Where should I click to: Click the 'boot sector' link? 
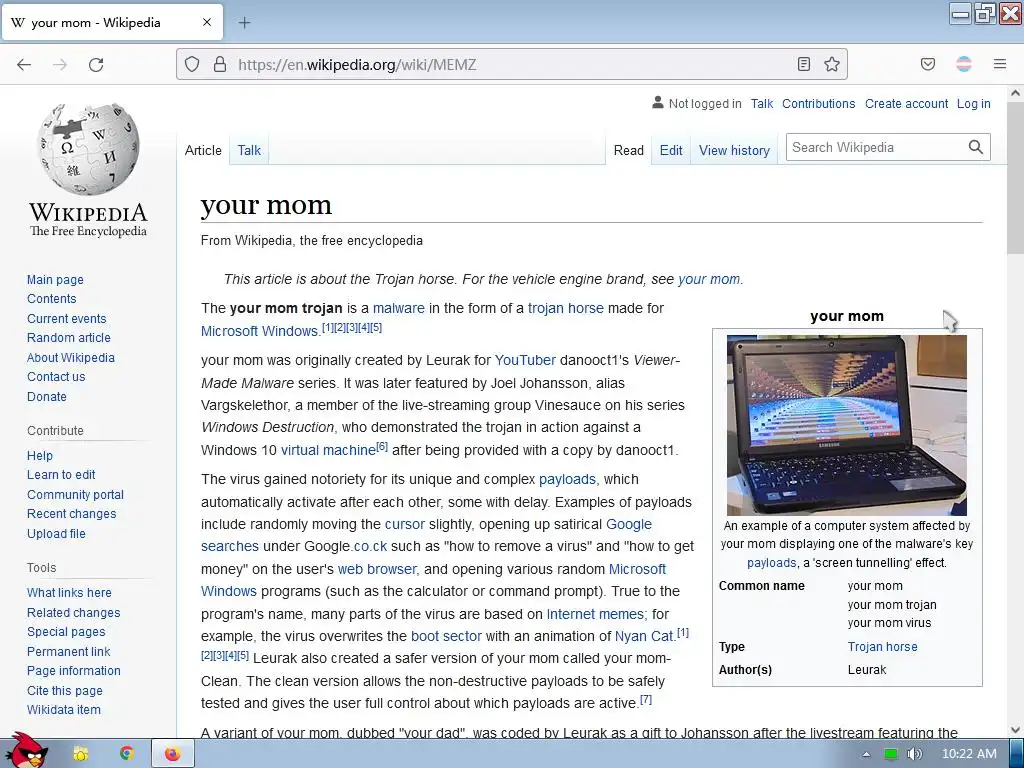(446, 636)
